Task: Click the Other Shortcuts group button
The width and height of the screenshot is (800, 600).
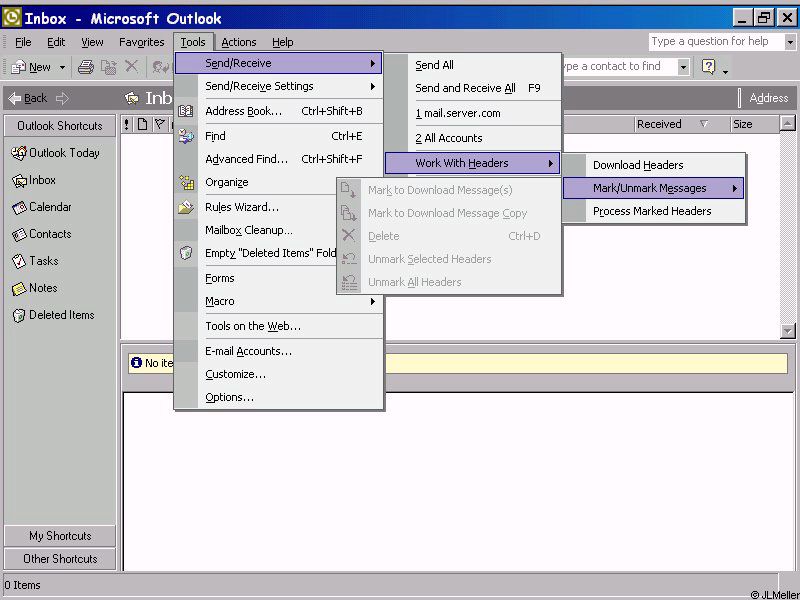Action: click(60, 559)
